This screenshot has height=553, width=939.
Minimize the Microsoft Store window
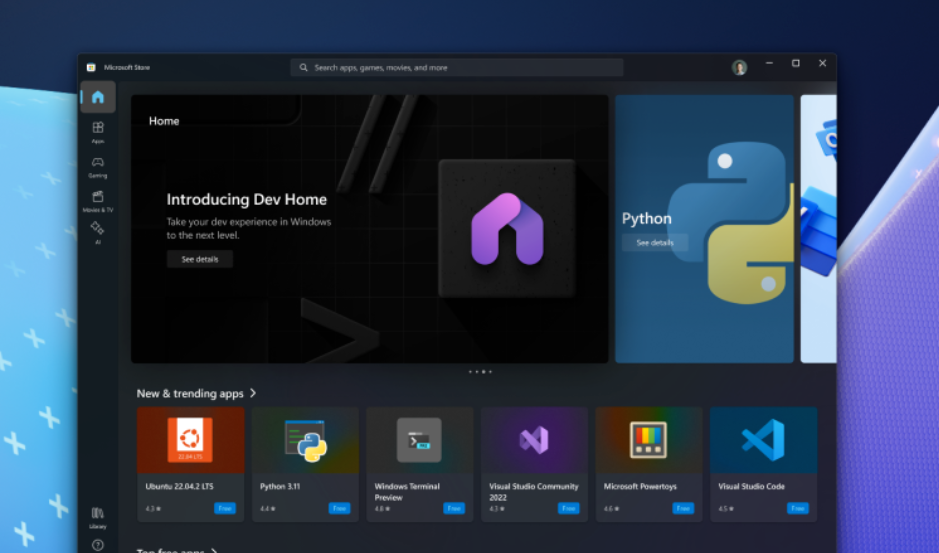tap(769, 63)
